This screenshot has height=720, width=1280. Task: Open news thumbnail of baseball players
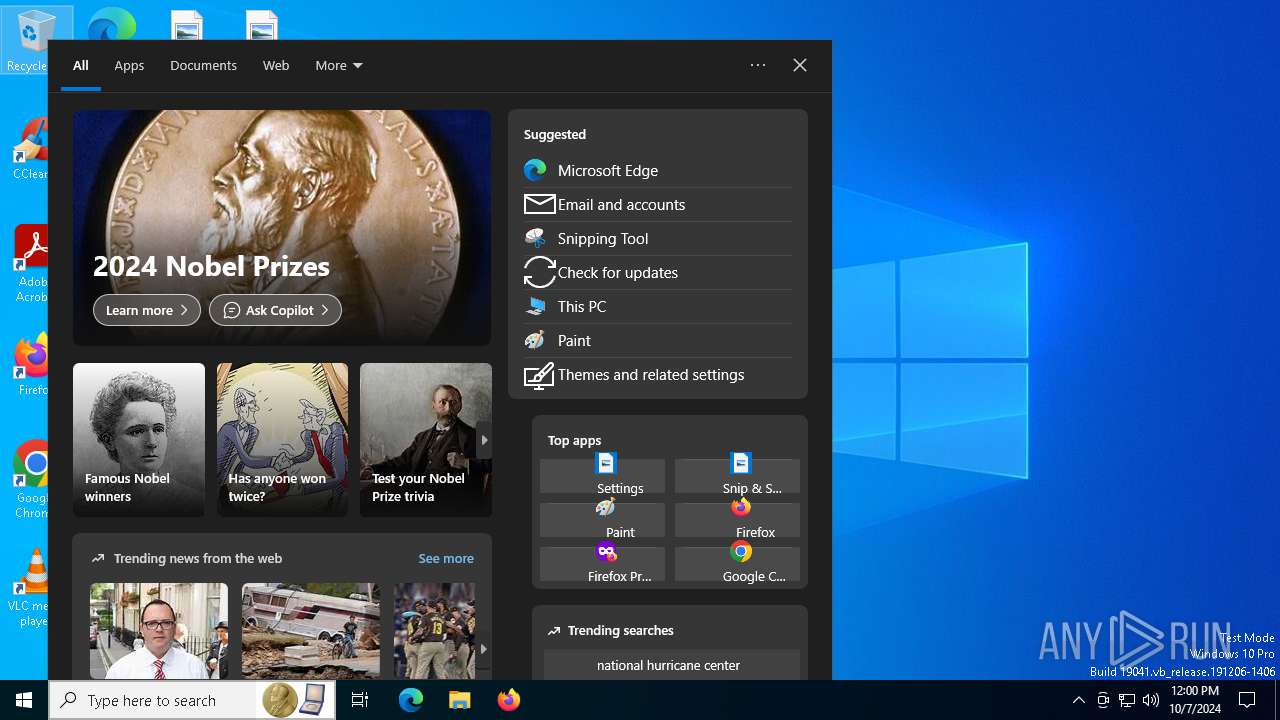click(435, 631)
